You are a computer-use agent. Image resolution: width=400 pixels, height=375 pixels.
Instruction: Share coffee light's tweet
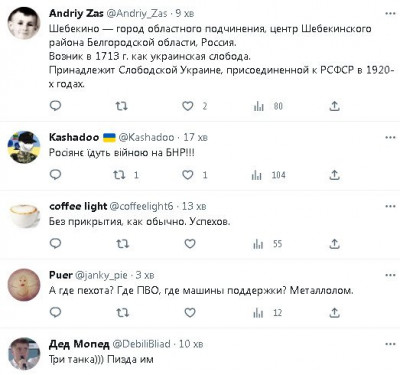[334, 244]
